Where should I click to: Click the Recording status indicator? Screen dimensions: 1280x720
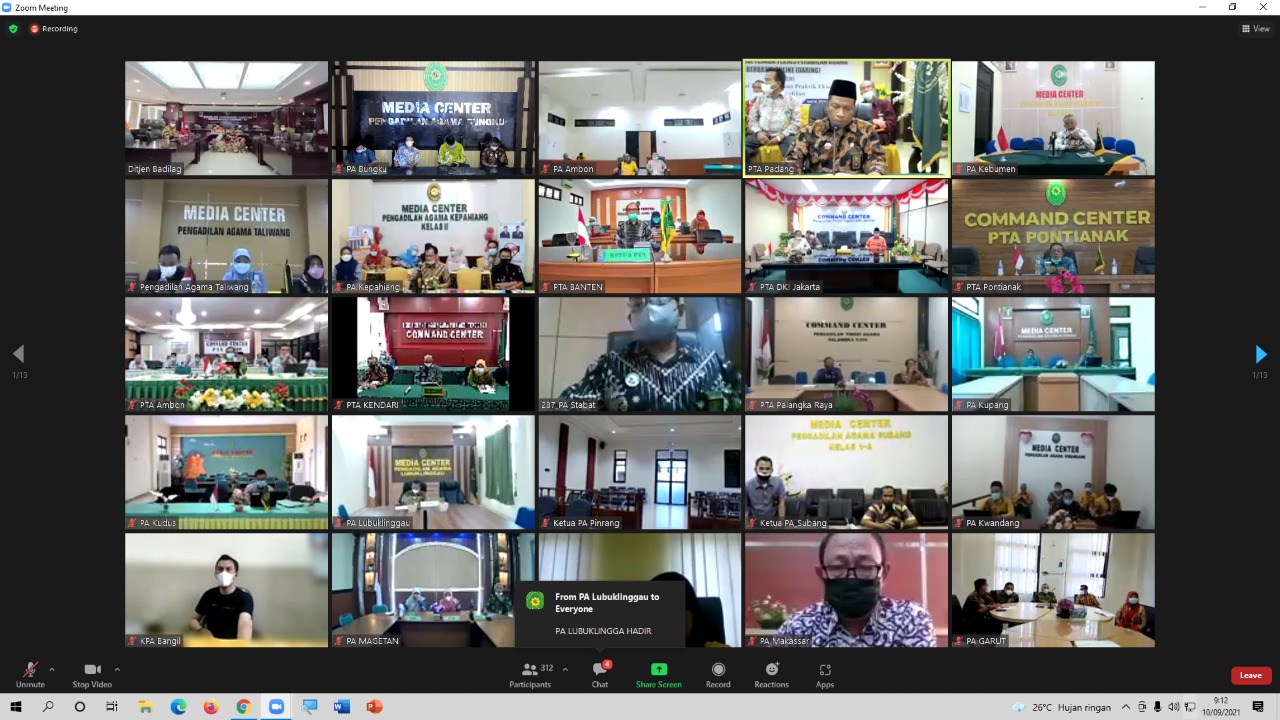[x=54, y=29]
